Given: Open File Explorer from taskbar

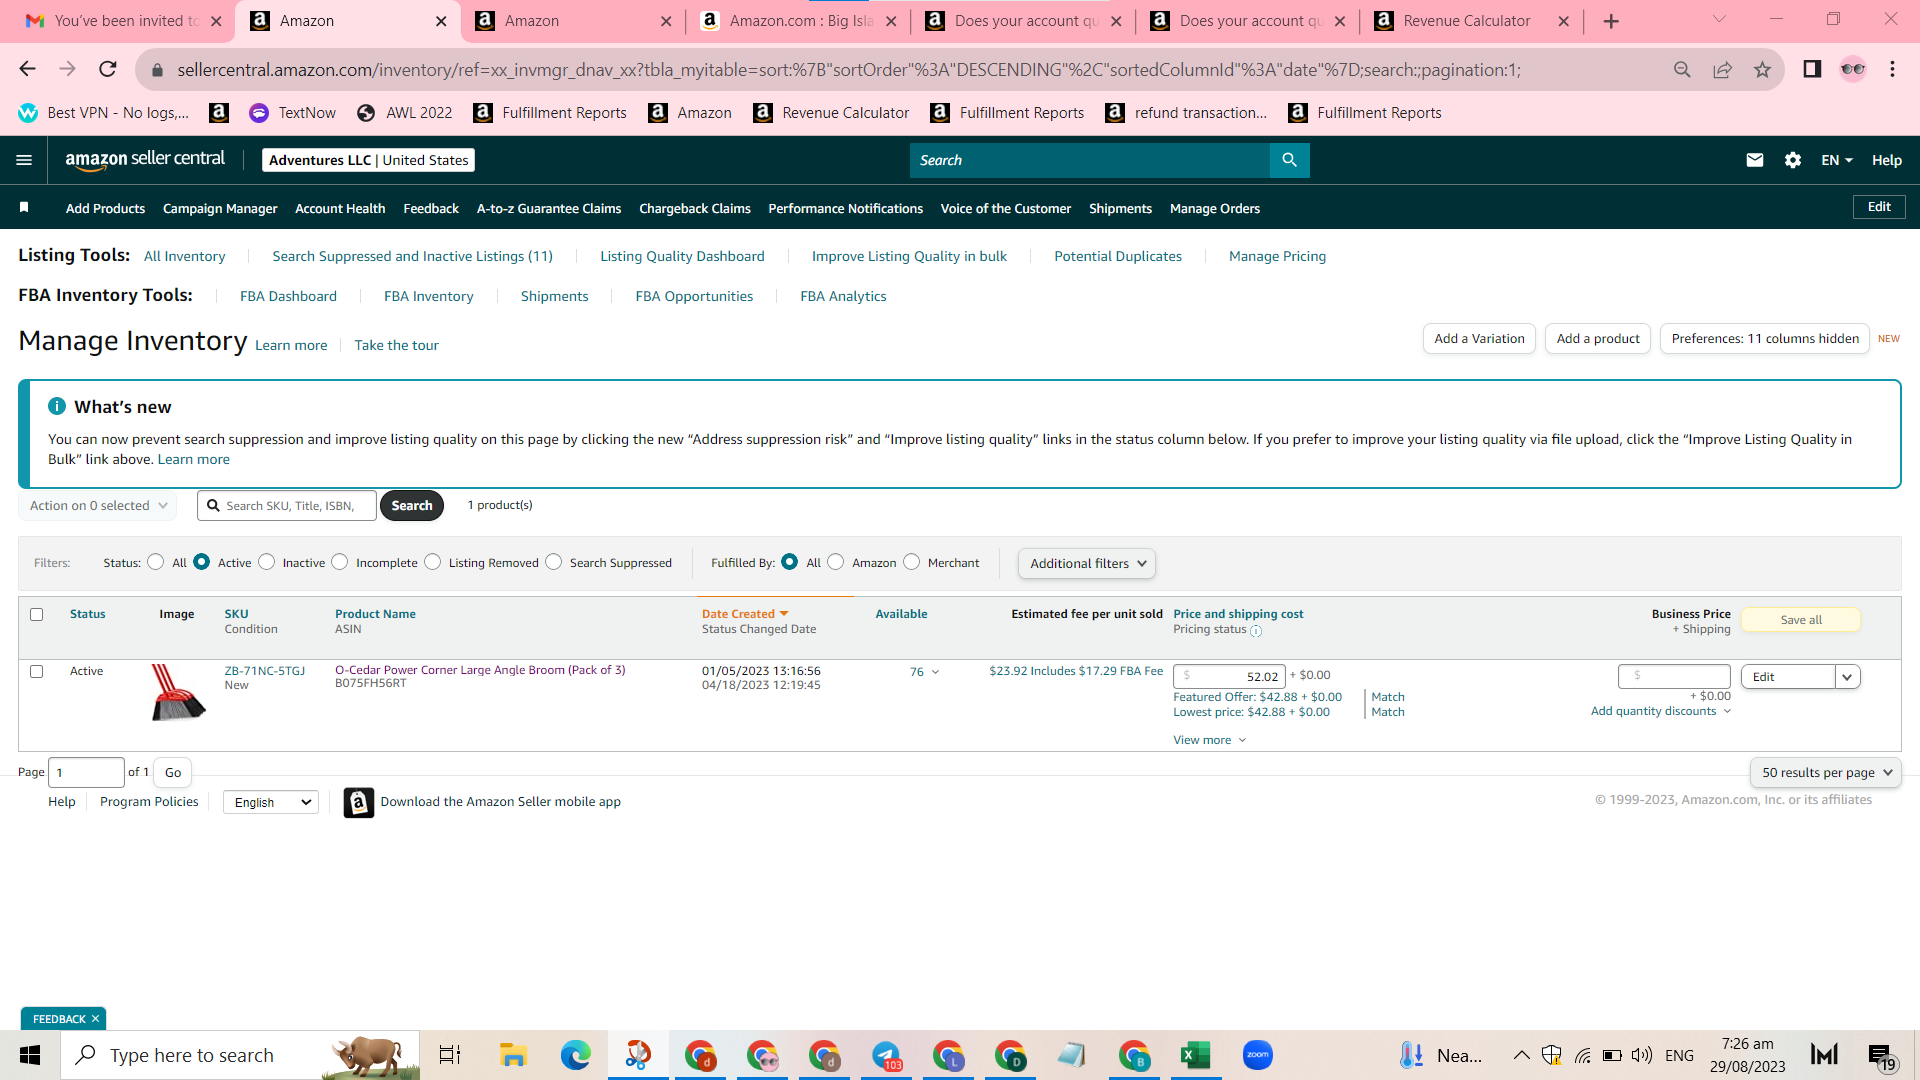Looking at the screenshot, I should [513, 1055].
